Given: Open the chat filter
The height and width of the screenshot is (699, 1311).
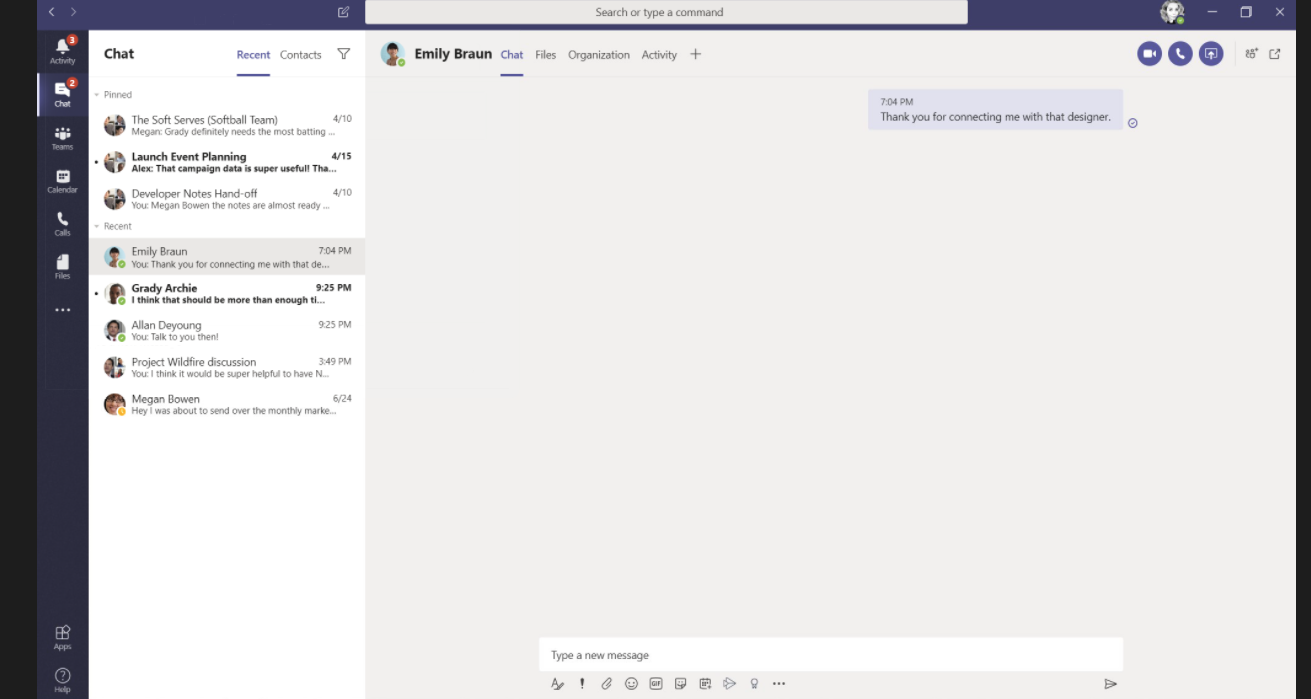Looking at the screenshot, I should pos(343,54).
